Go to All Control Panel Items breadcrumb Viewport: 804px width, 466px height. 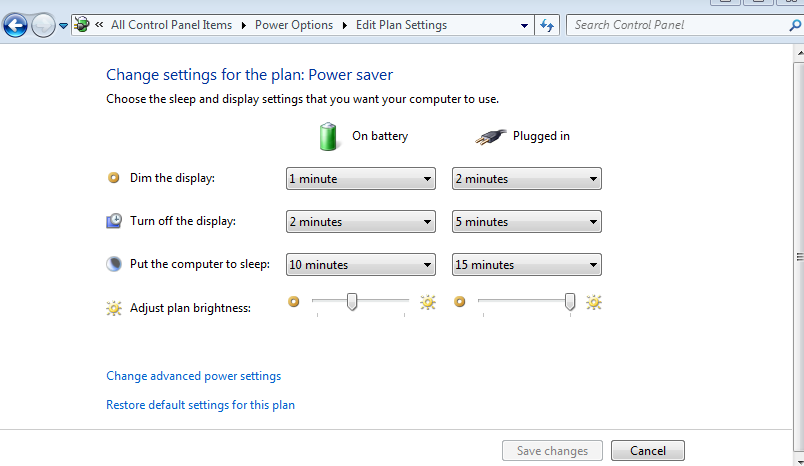(x=171, y=25)
